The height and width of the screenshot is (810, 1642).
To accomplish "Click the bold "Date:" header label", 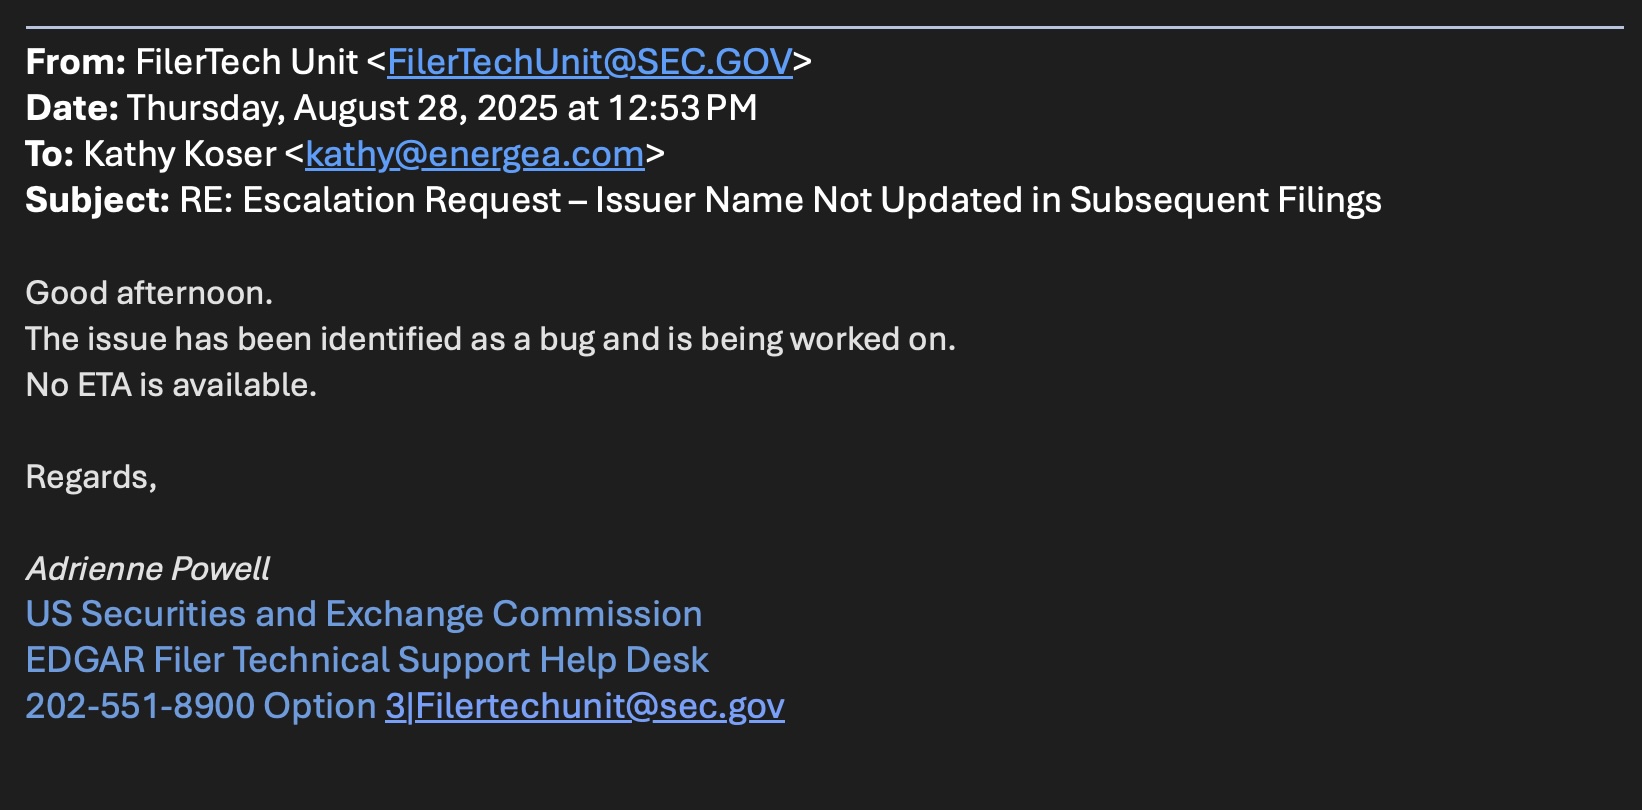I will 72,108.
